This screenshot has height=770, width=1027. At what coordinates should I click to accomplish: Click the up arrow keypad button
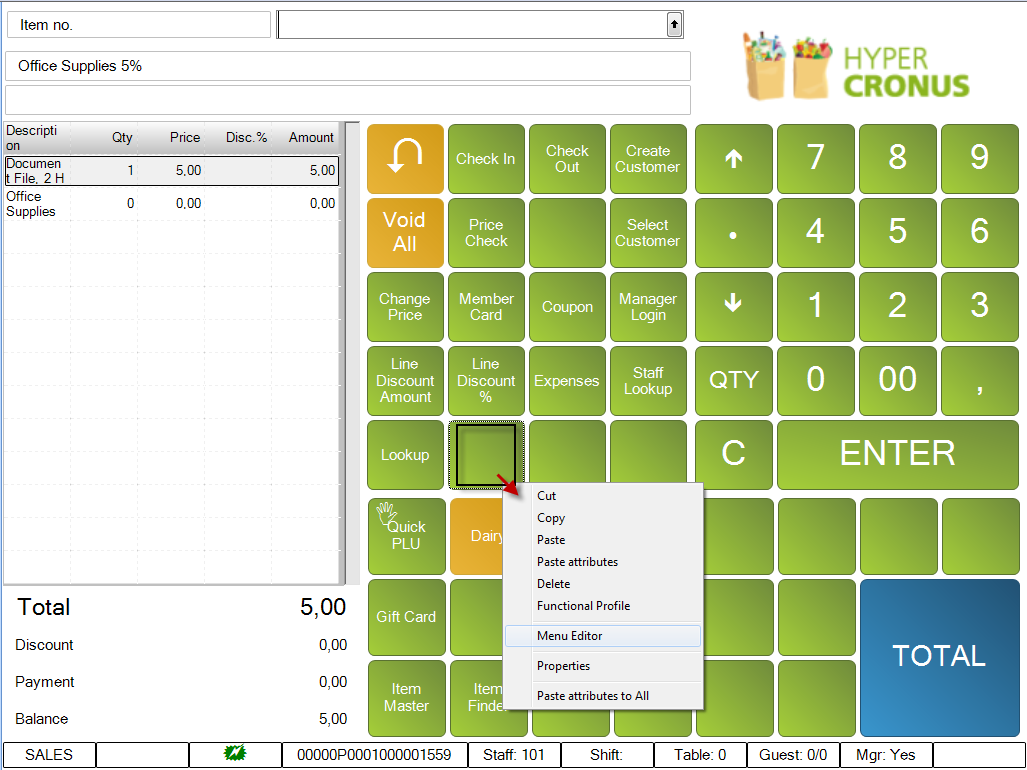(734, 159)
